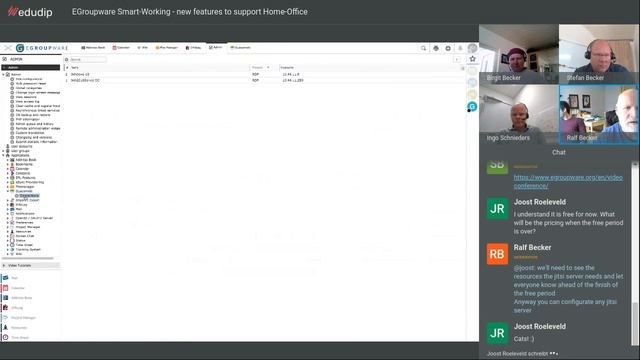This screenshot has height=360, width=640.
Task: Select the second connection row with RDP
Action: pos(264,81)
